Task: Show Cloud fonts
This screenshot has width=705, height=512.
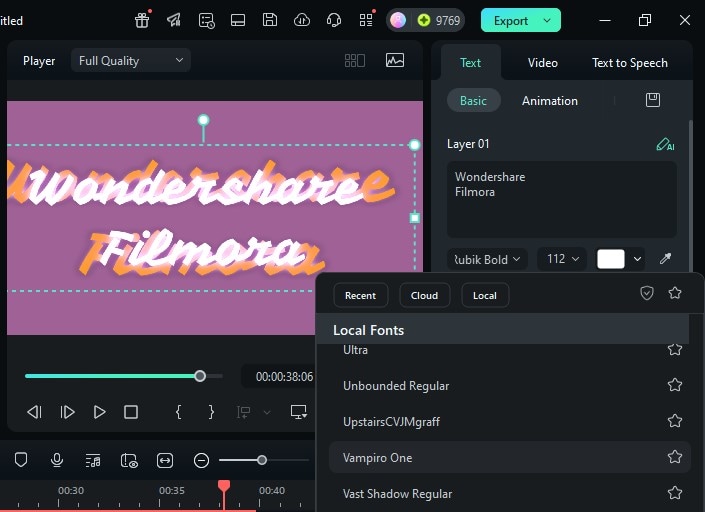Action: [x=424, y=295]
